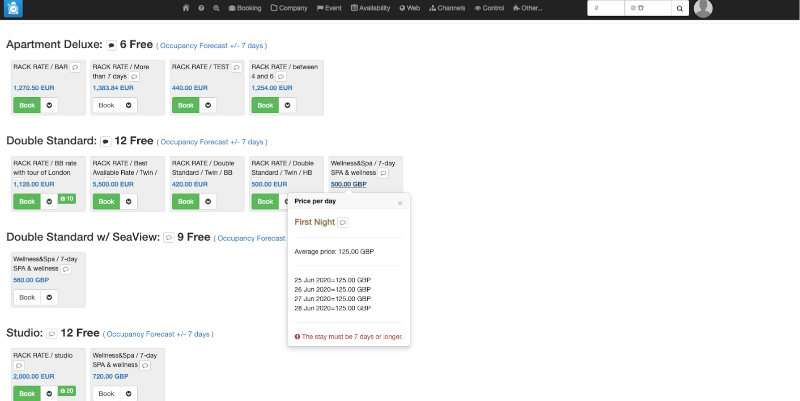Expand dropdown arrow on RACK RATE / studio card
Viewport: 800px width, 401px height.
tap(49, 394)
